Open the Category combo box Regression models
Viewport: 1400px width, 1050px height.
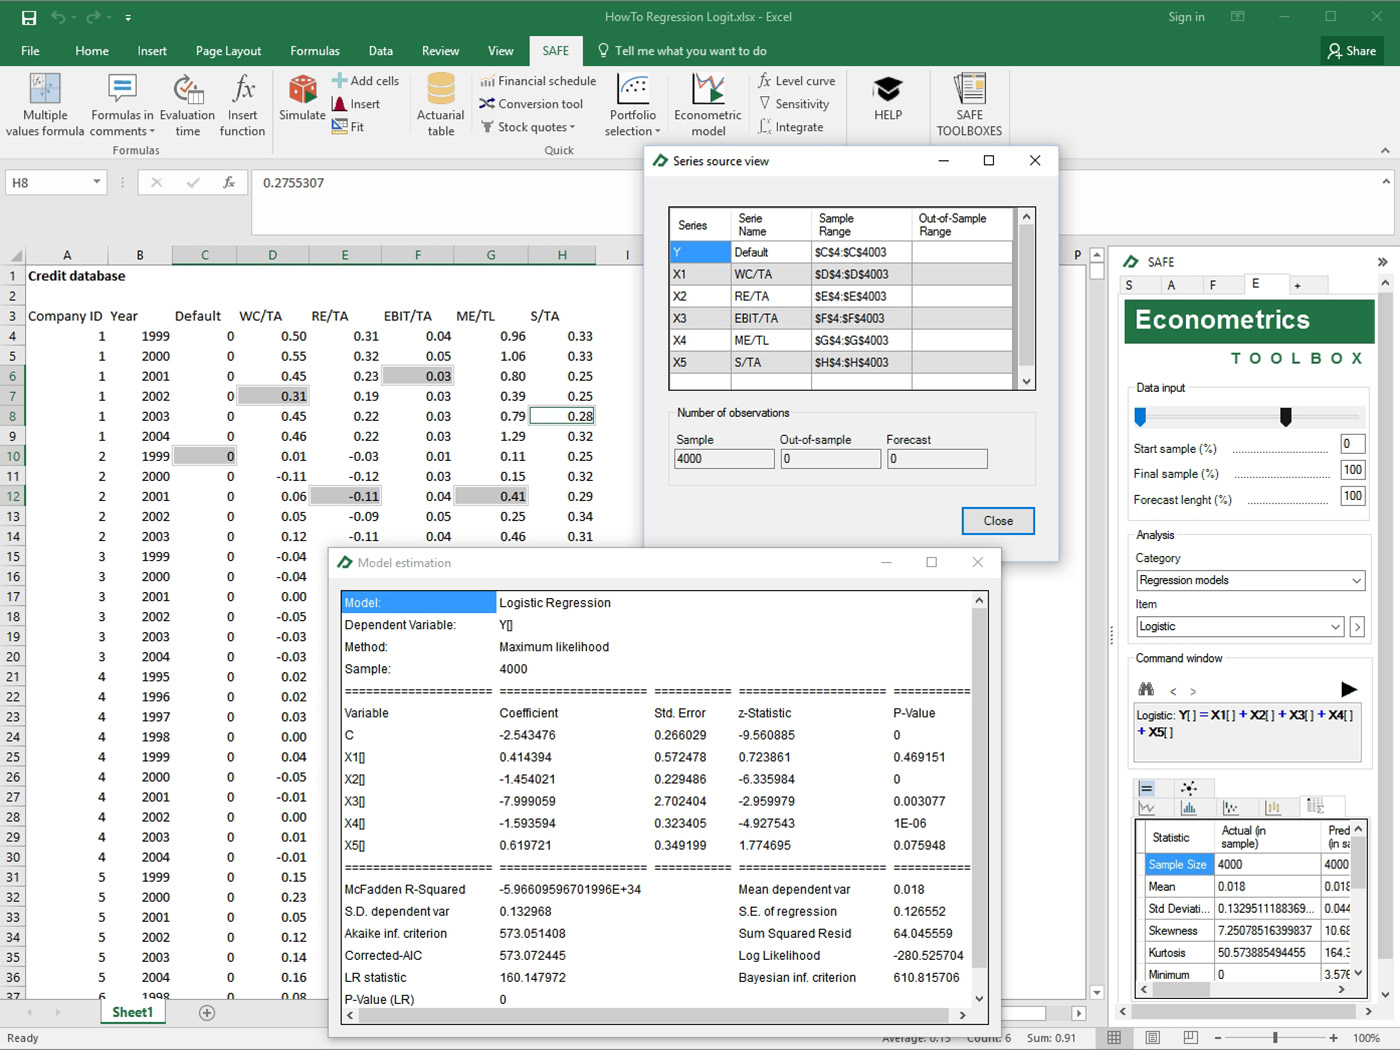(x=1250, y=580)
